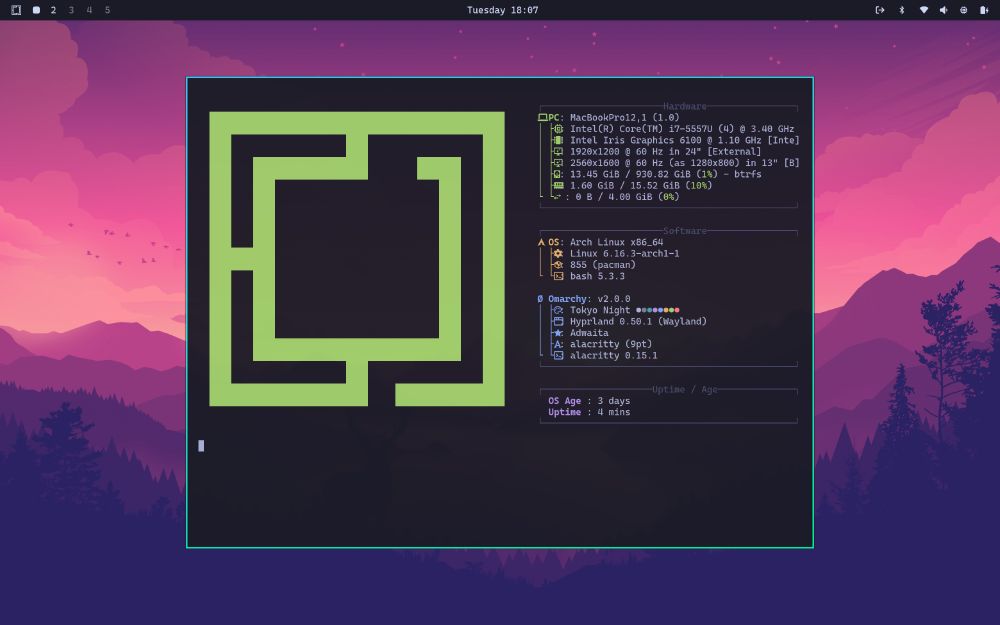Click the text '855 (pacman)'

coord(603,265)
